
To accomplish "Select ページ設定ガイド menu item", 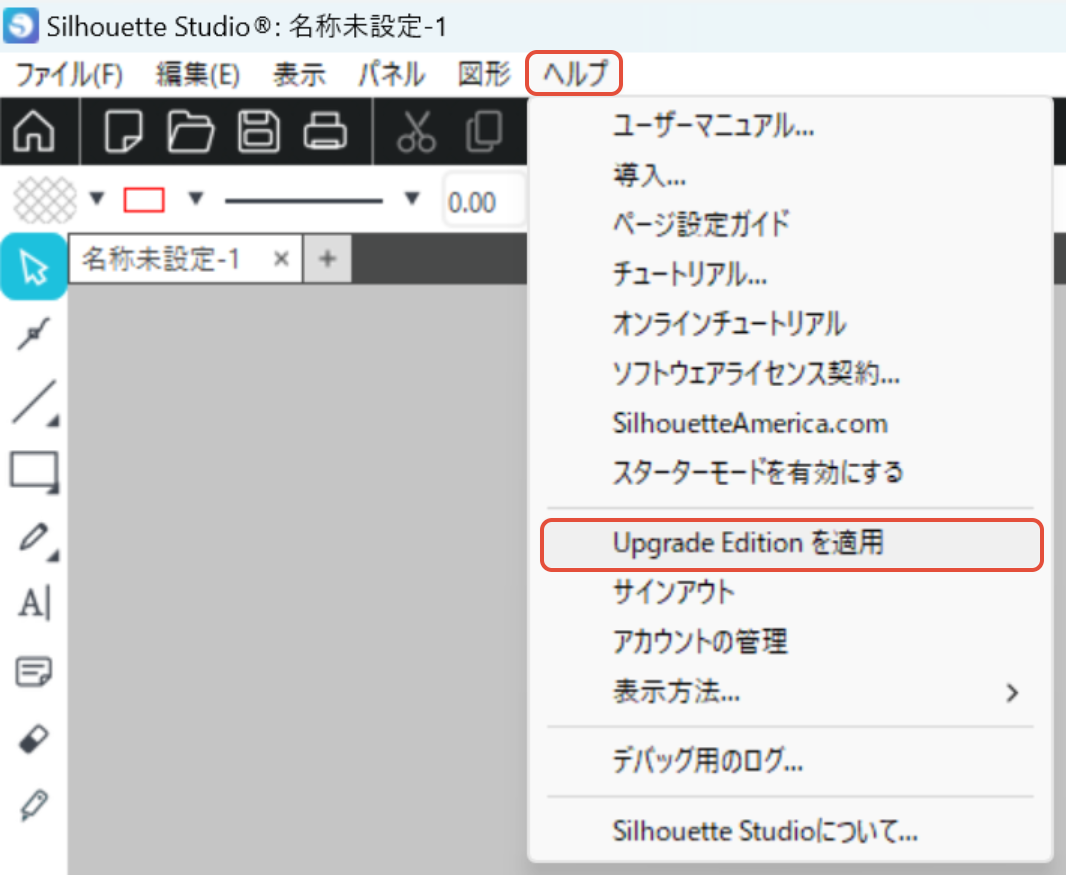I will pyautogui.click(x=791, y=224).
